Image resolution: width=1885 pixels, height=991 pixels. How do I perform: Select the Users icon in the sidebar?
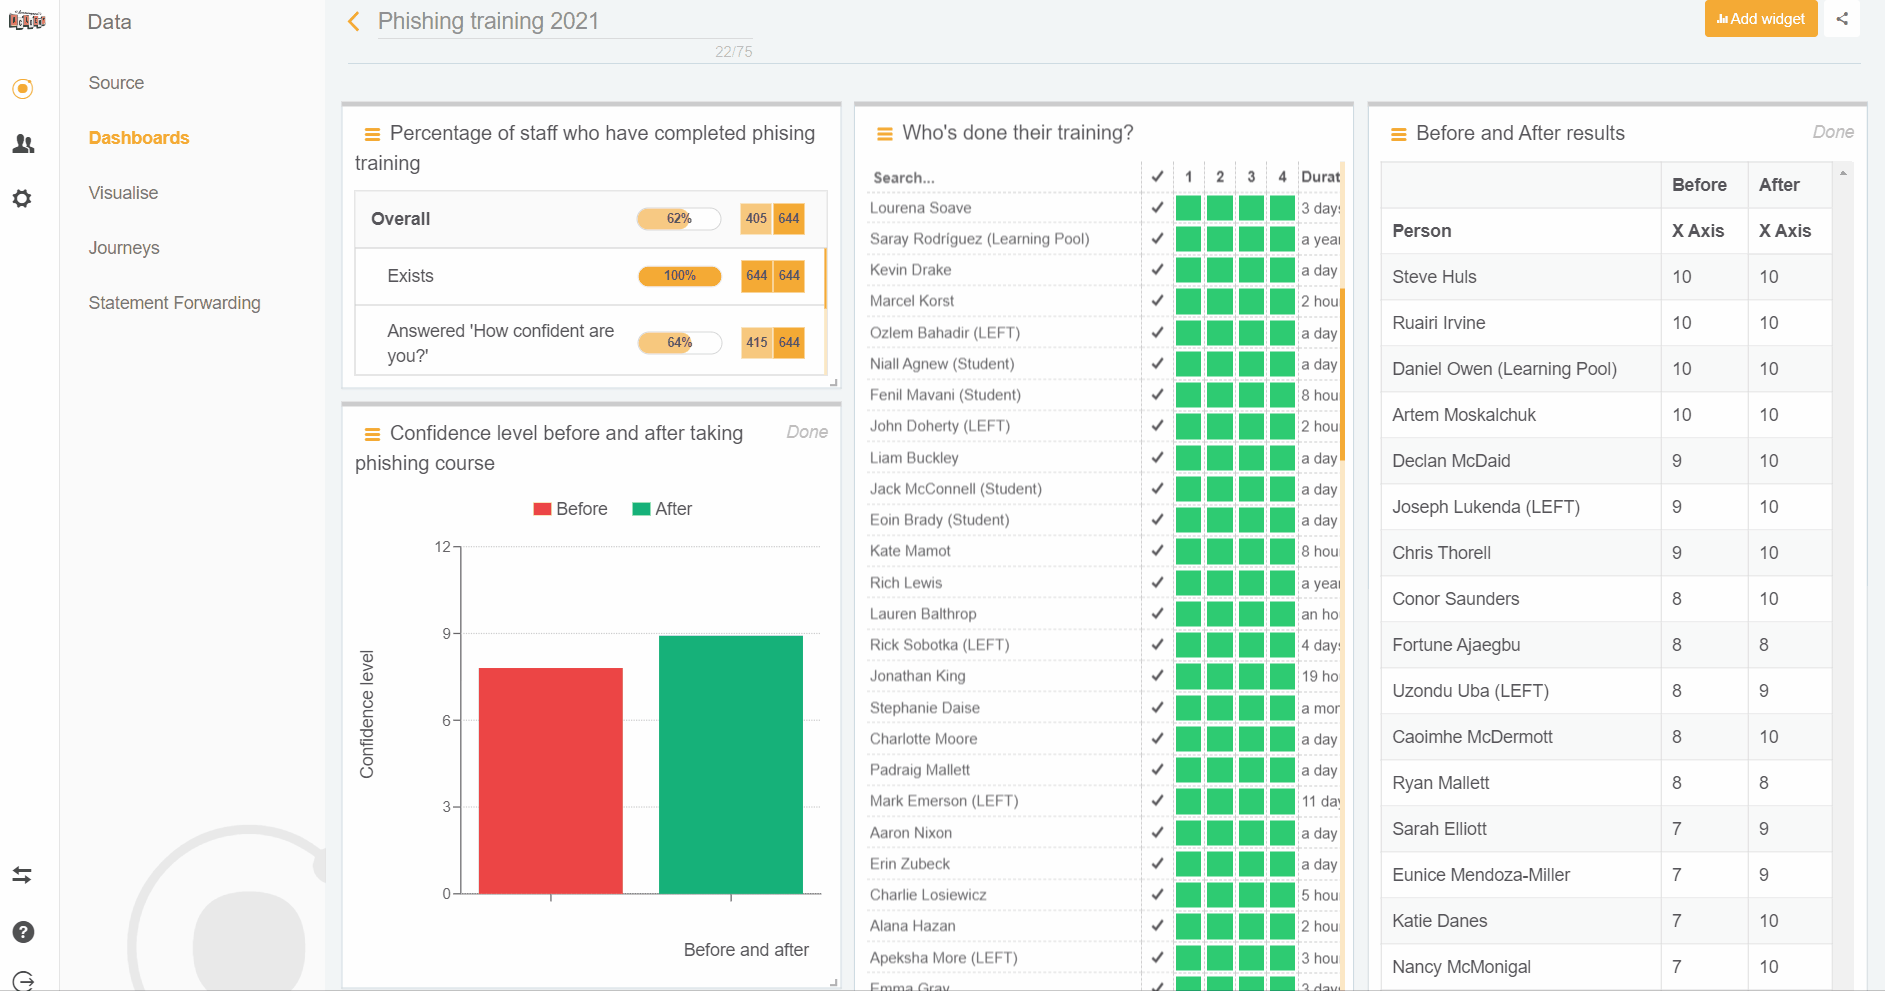(x=22, y=144)
